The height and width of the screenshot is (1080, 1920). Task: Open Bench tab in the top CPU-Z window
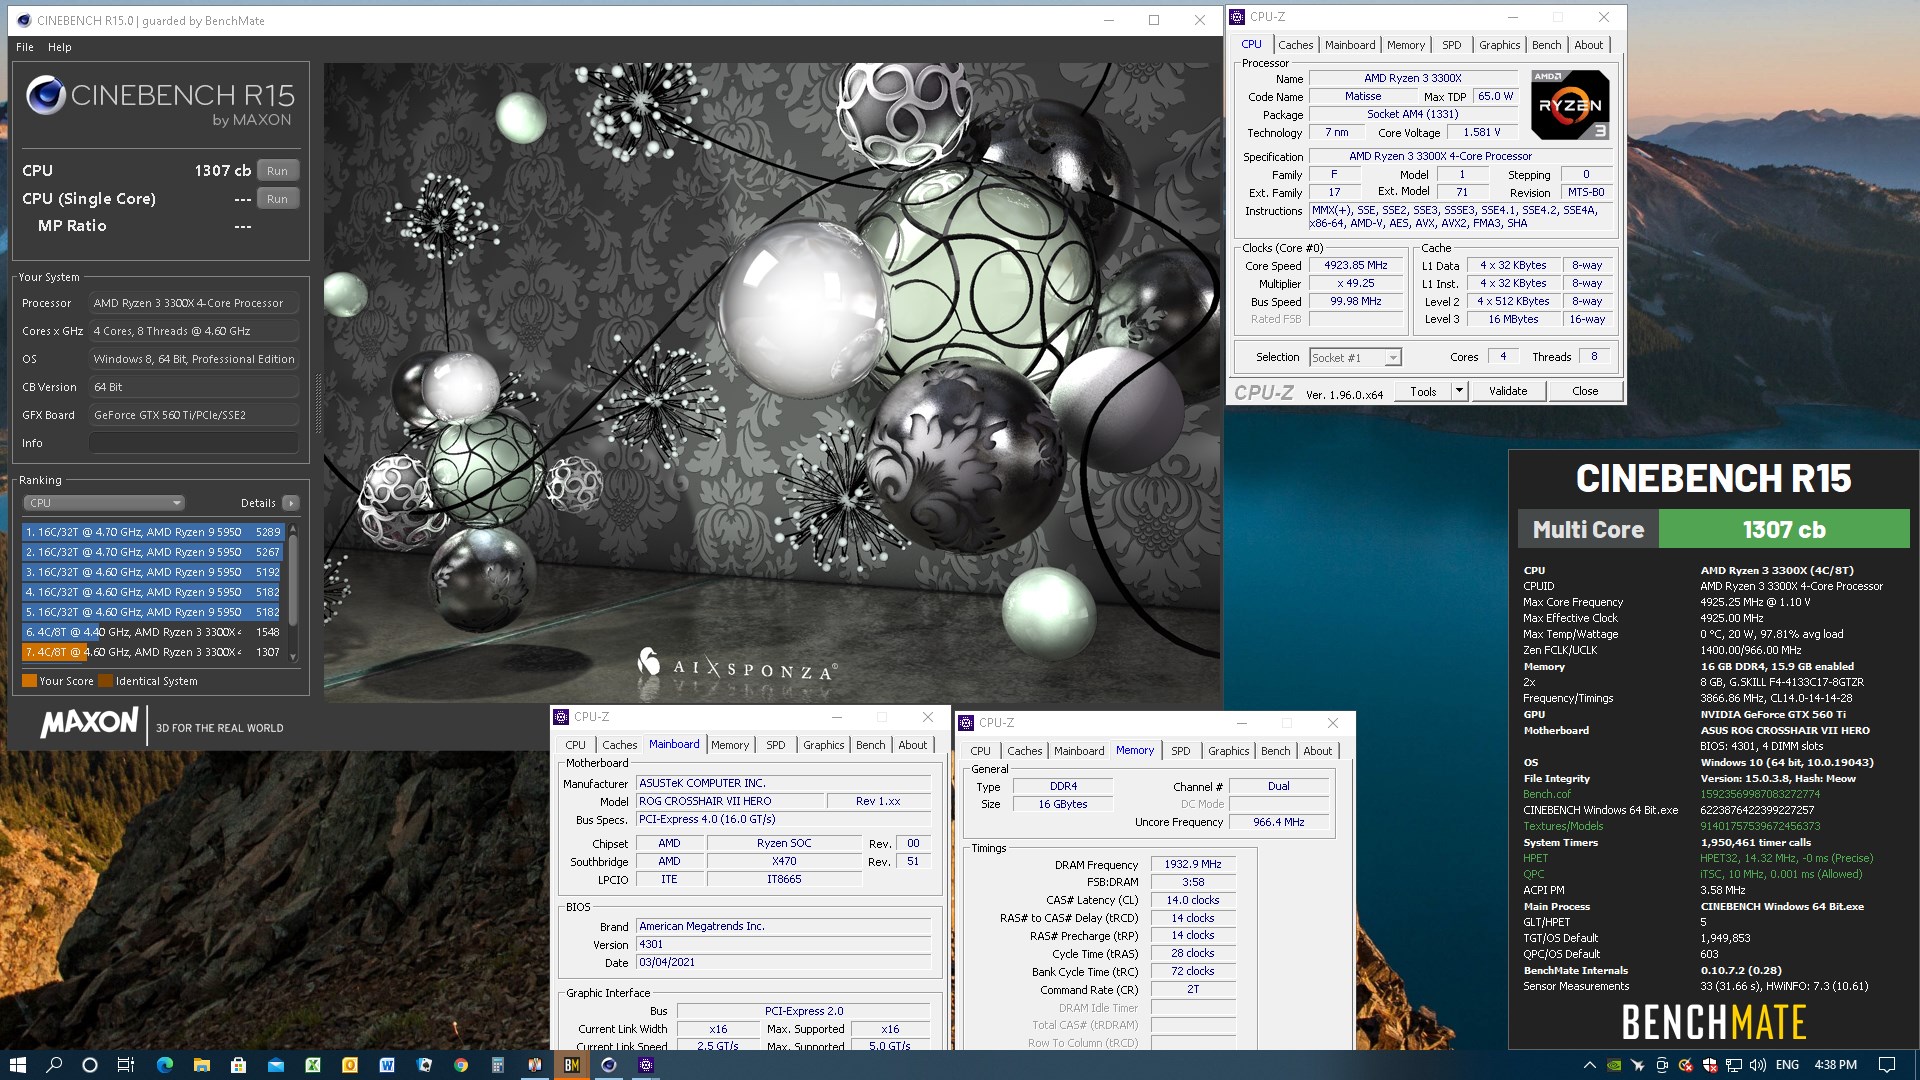pos(1546,45)
